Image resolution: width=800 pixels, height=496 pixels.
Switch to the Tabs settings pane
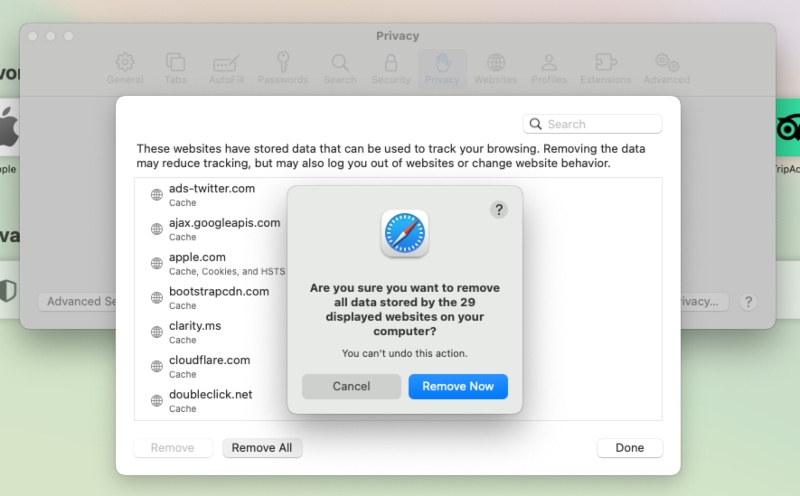click(x=175, y=69)
